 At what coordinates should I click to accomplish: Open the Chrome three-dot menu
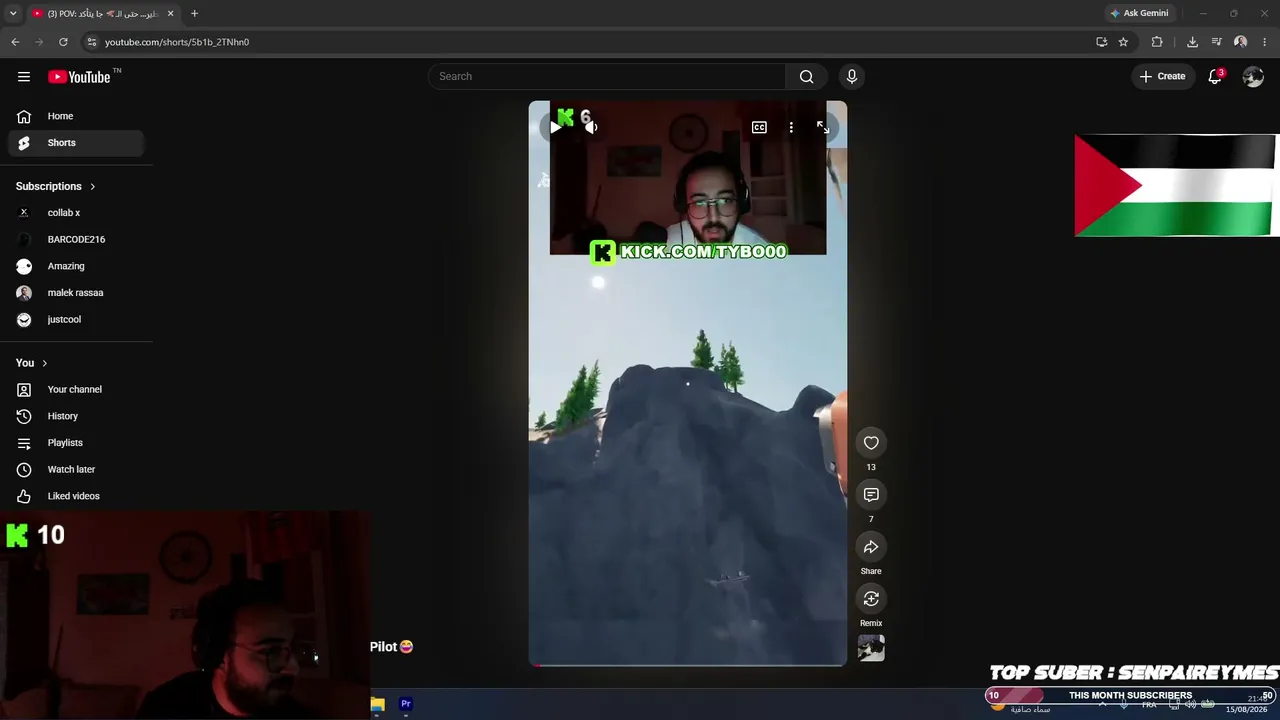[1265, 42]
